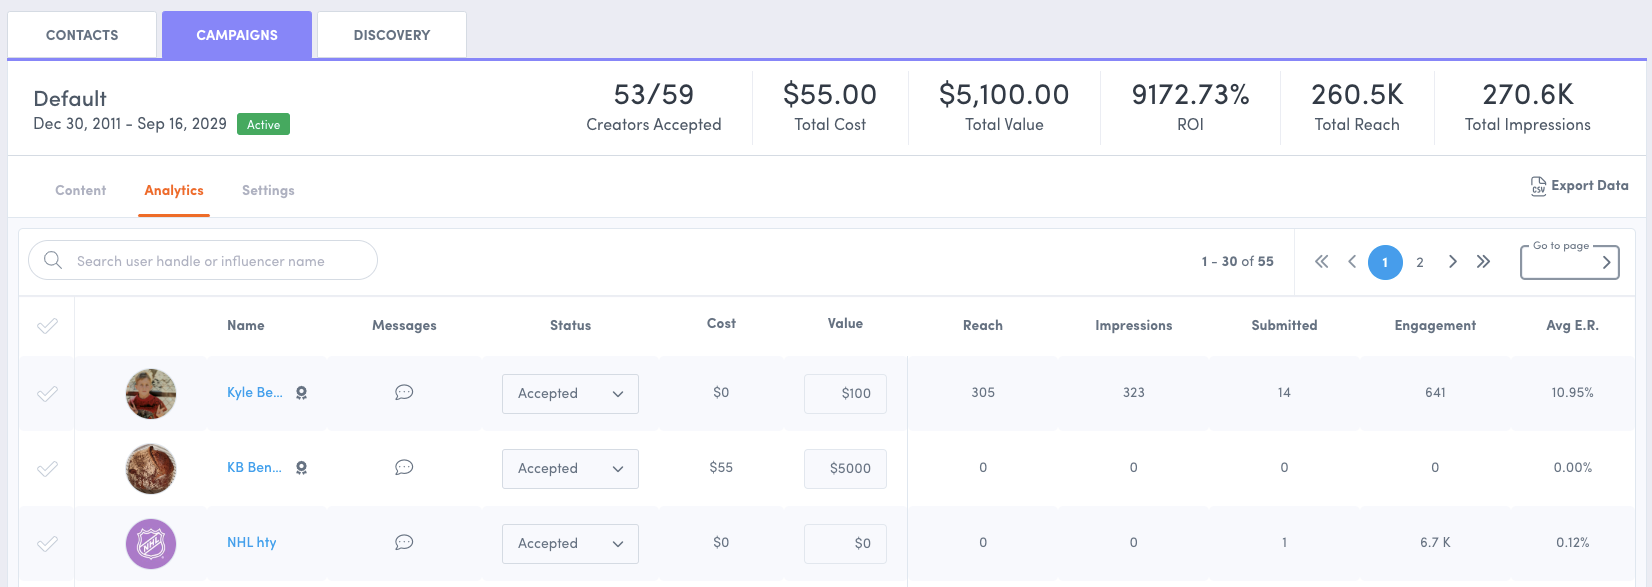Go to next page arrow
The width and height of the screenshot is (1652, 587).
coord(1452,262)
